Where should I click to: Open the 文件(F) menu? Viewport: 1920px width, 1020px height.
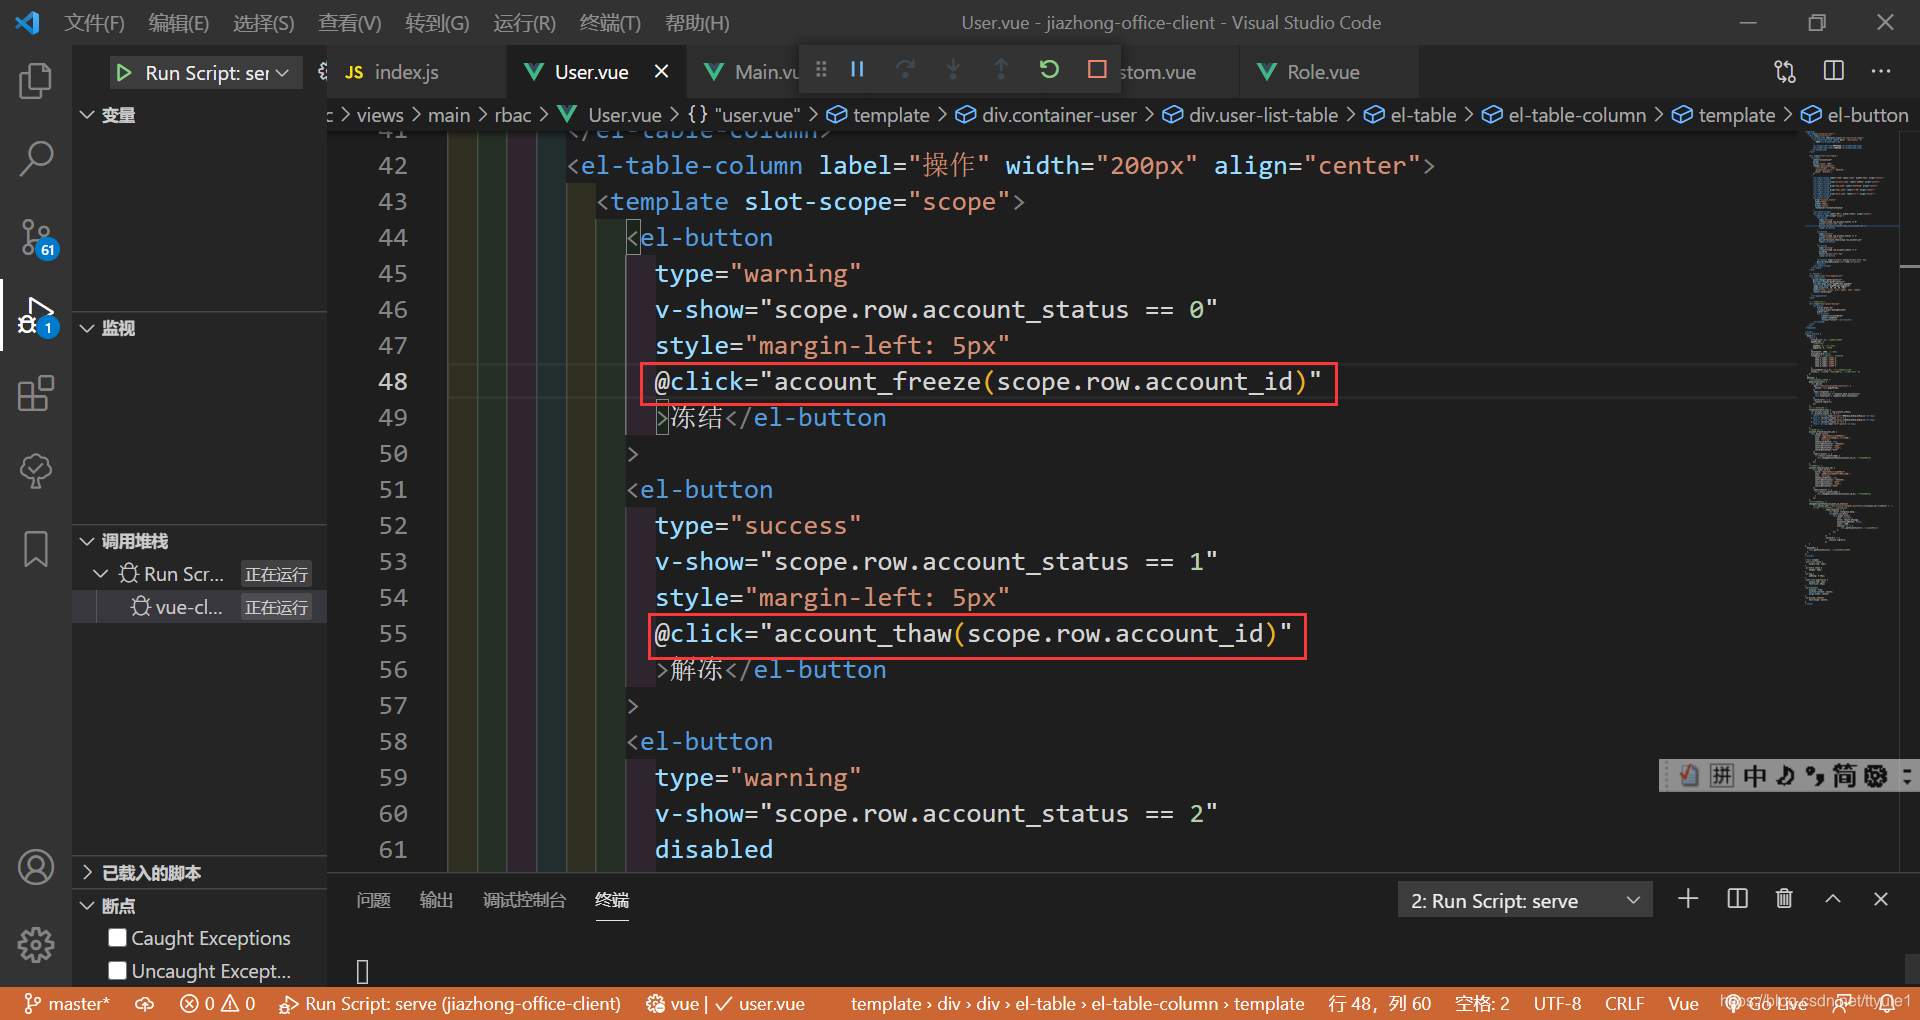click(94, 22)
